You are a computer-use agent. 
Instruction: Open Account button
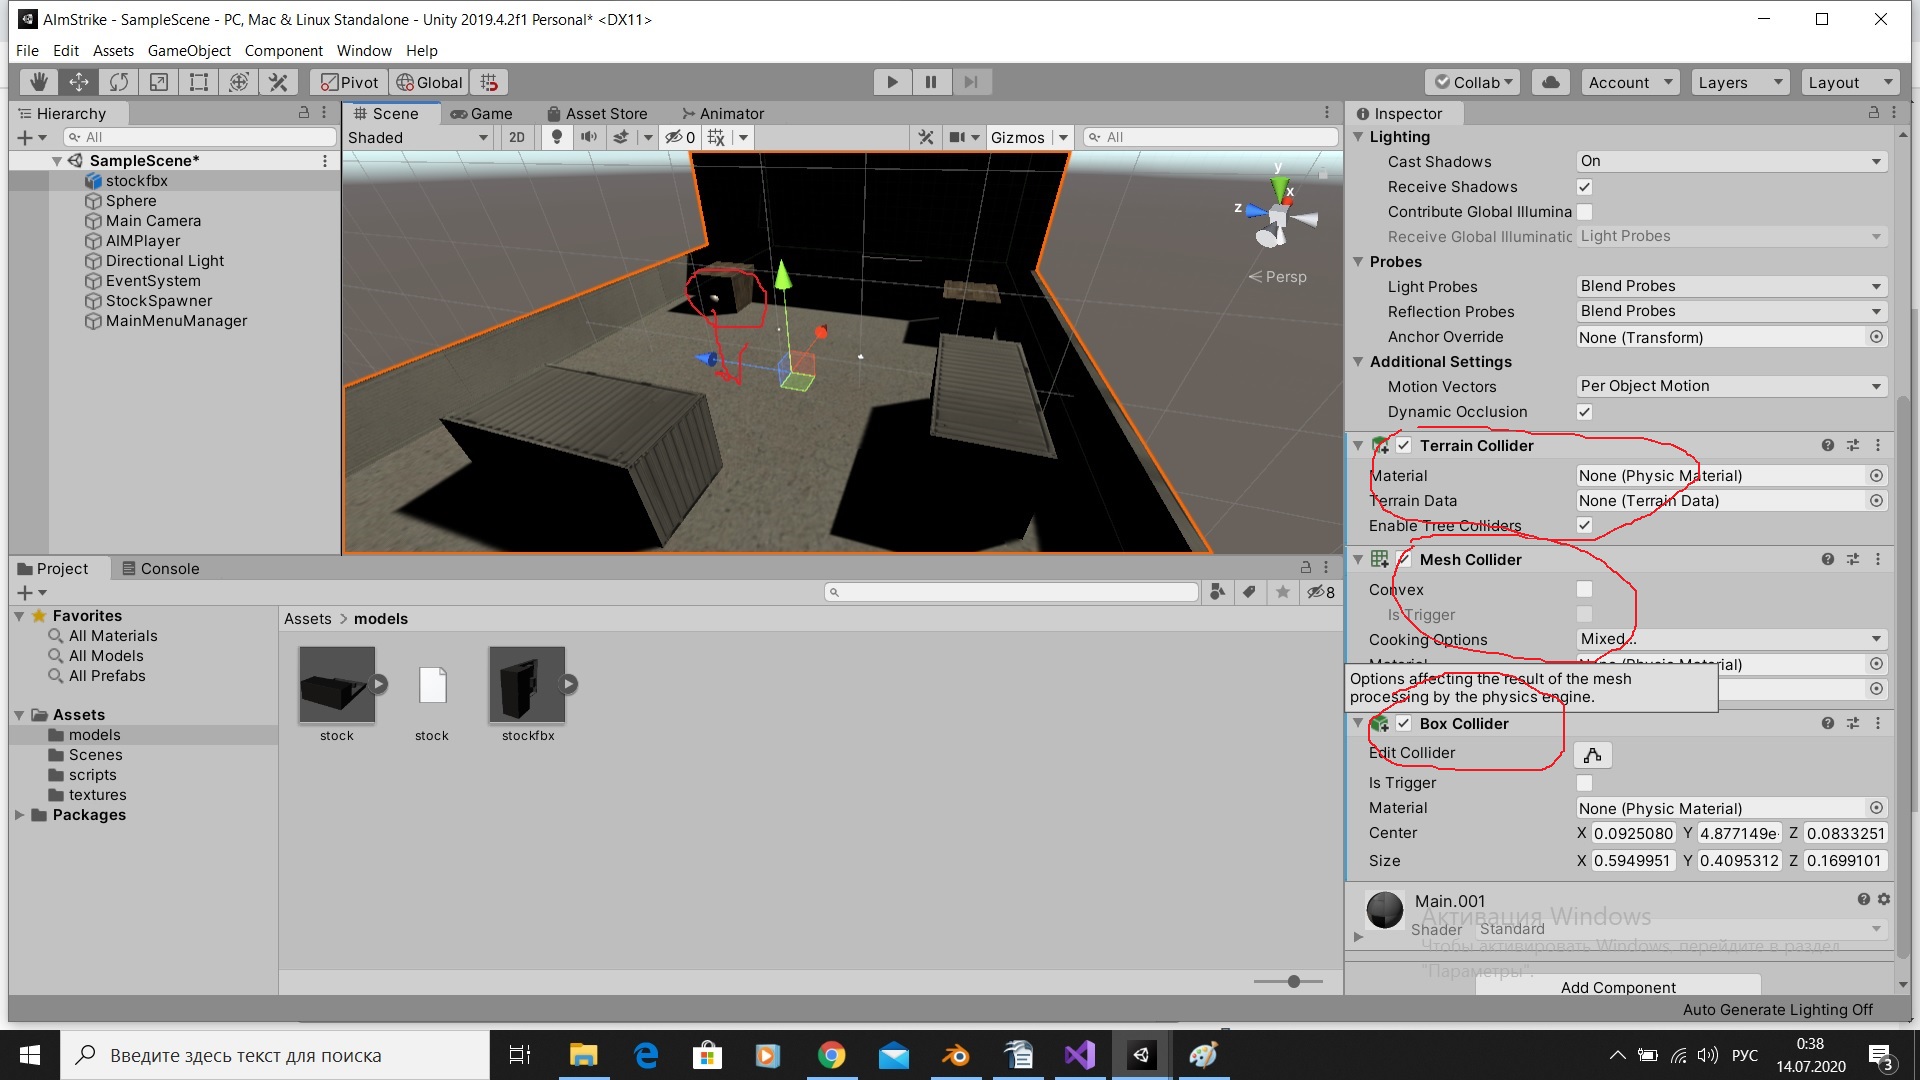[x=1630, y=82]
